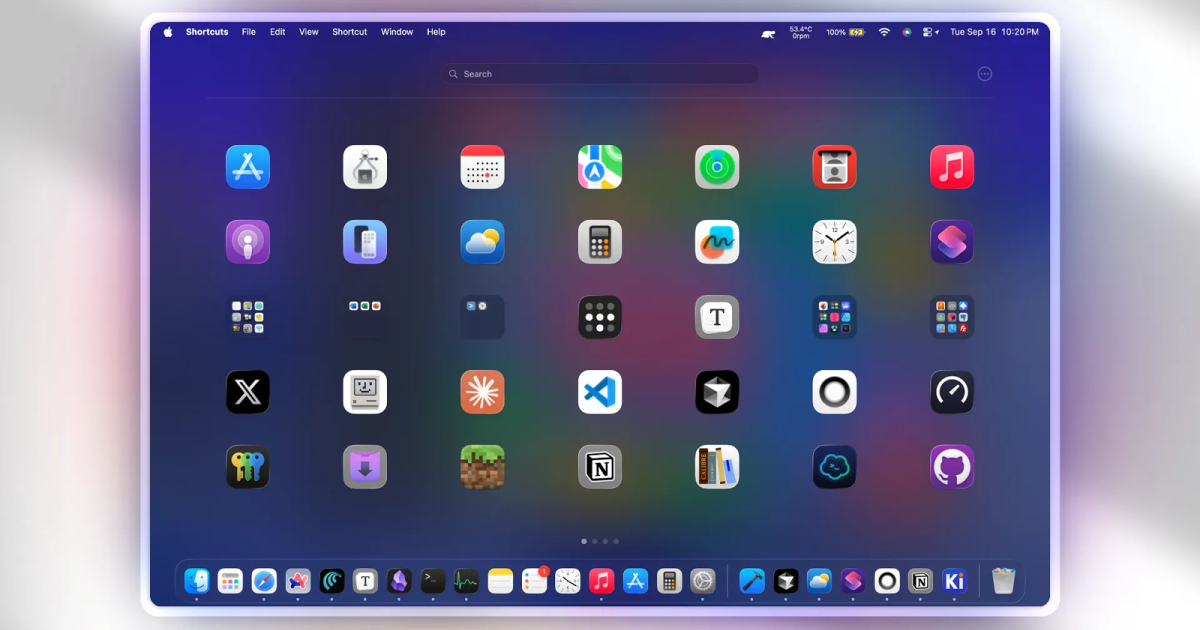The height and width of the screenshot is (630, 1200).
Task: Open the Shortcut menu in menu bar
Action: (x=349, y=32)
